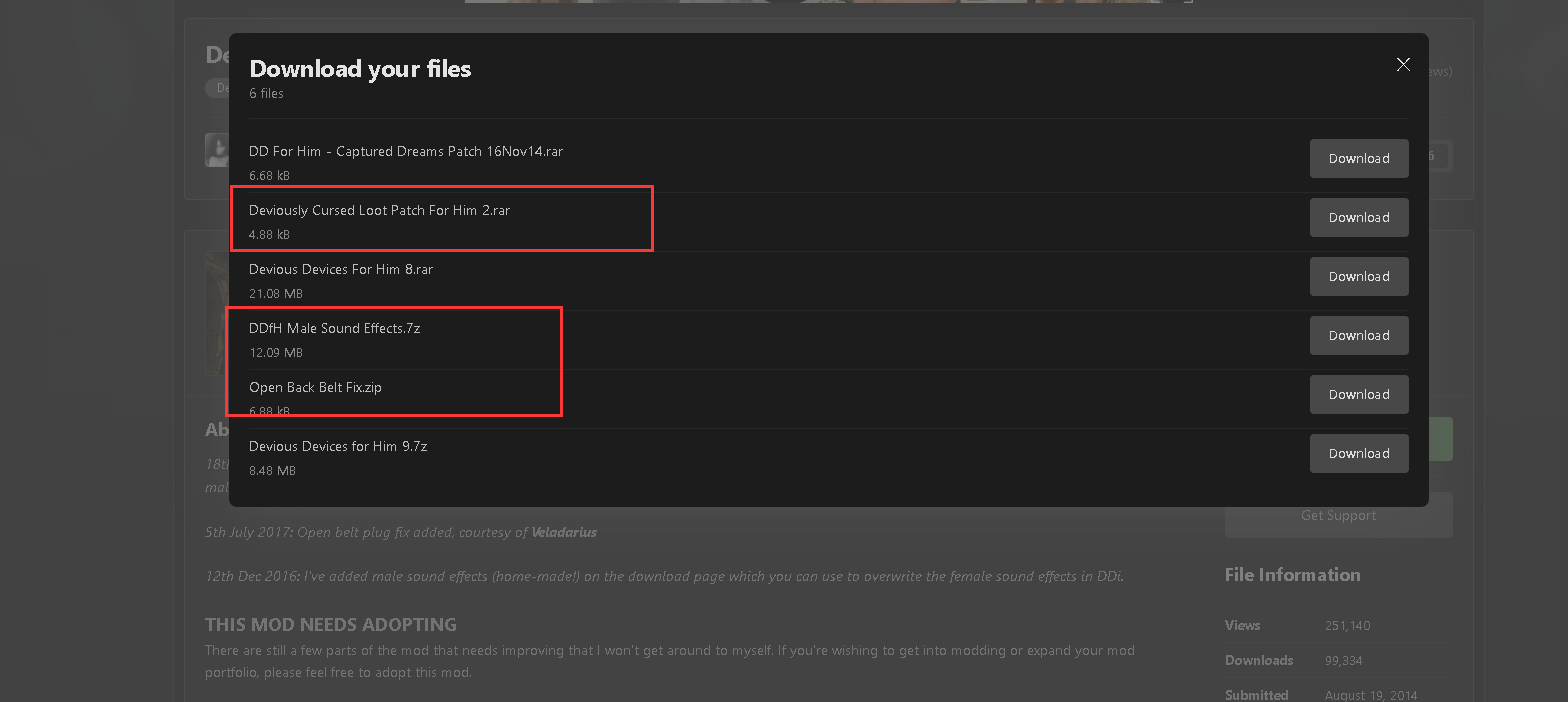Click the 6.68 kB file size

269,176
